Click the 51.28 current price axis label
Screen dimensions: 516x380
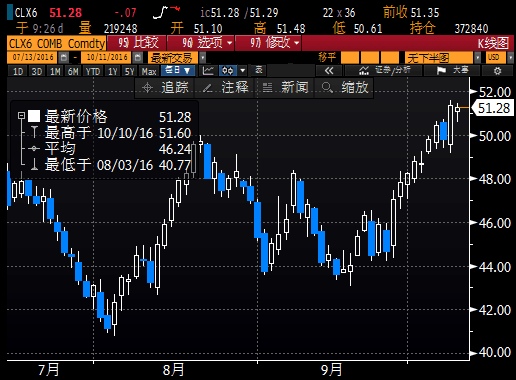coord(494,108)
